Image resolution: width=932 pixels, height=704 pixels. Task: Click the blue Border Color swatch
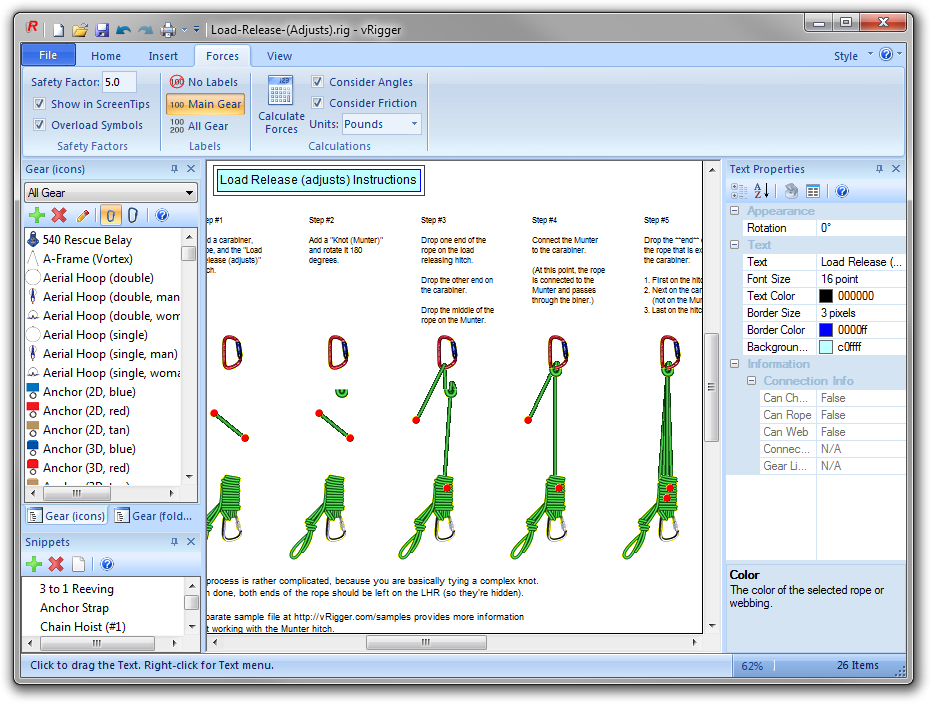click(826, 330)
